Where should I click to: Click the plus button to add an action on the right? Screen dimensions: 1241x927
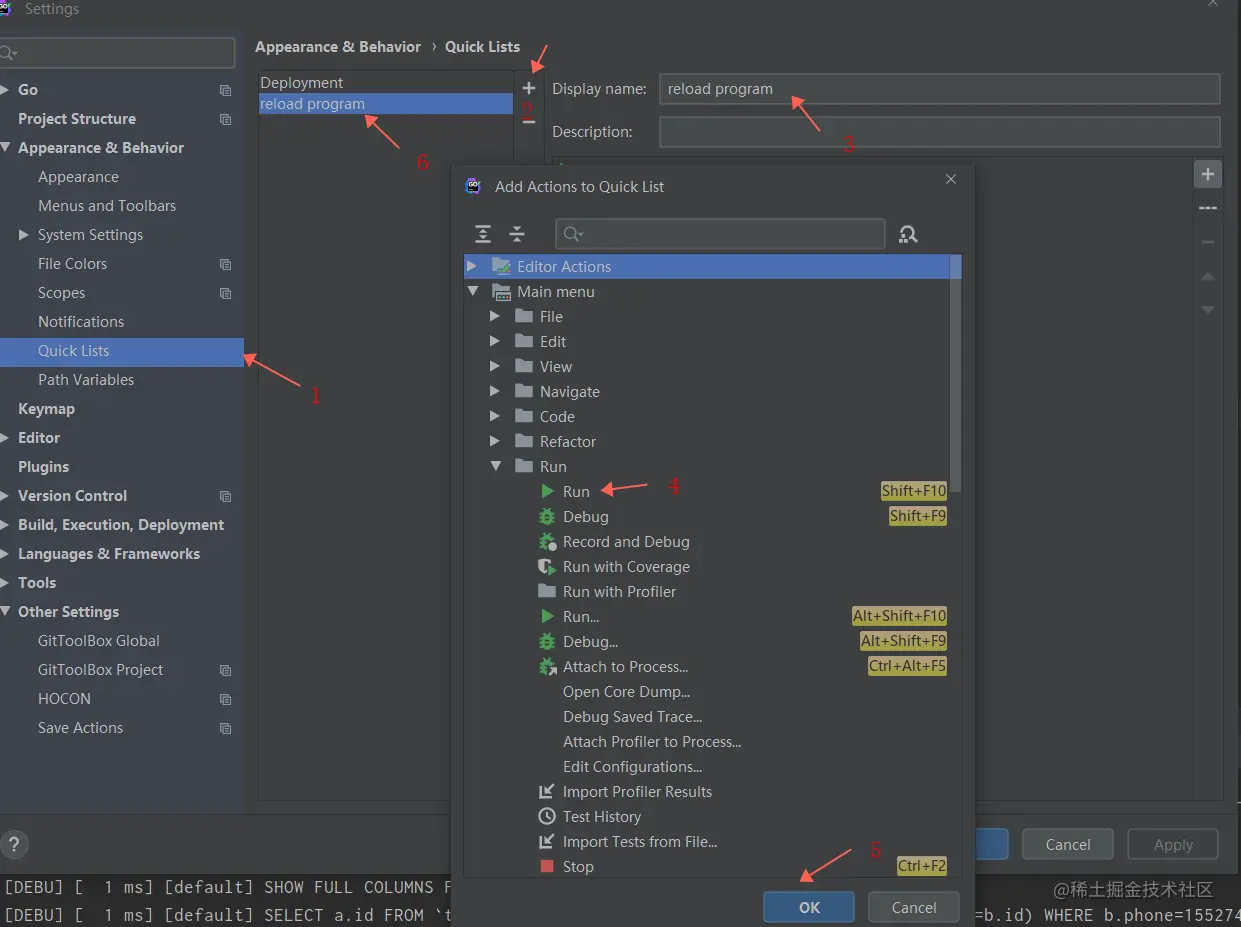pos(1208,174)
